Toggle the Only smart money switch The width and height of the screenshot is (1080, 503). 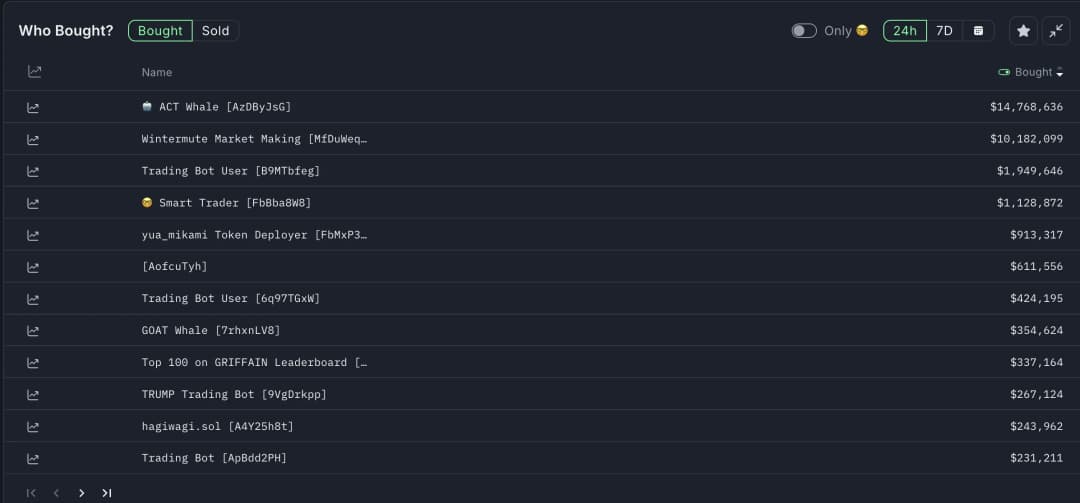coord(804,31)
